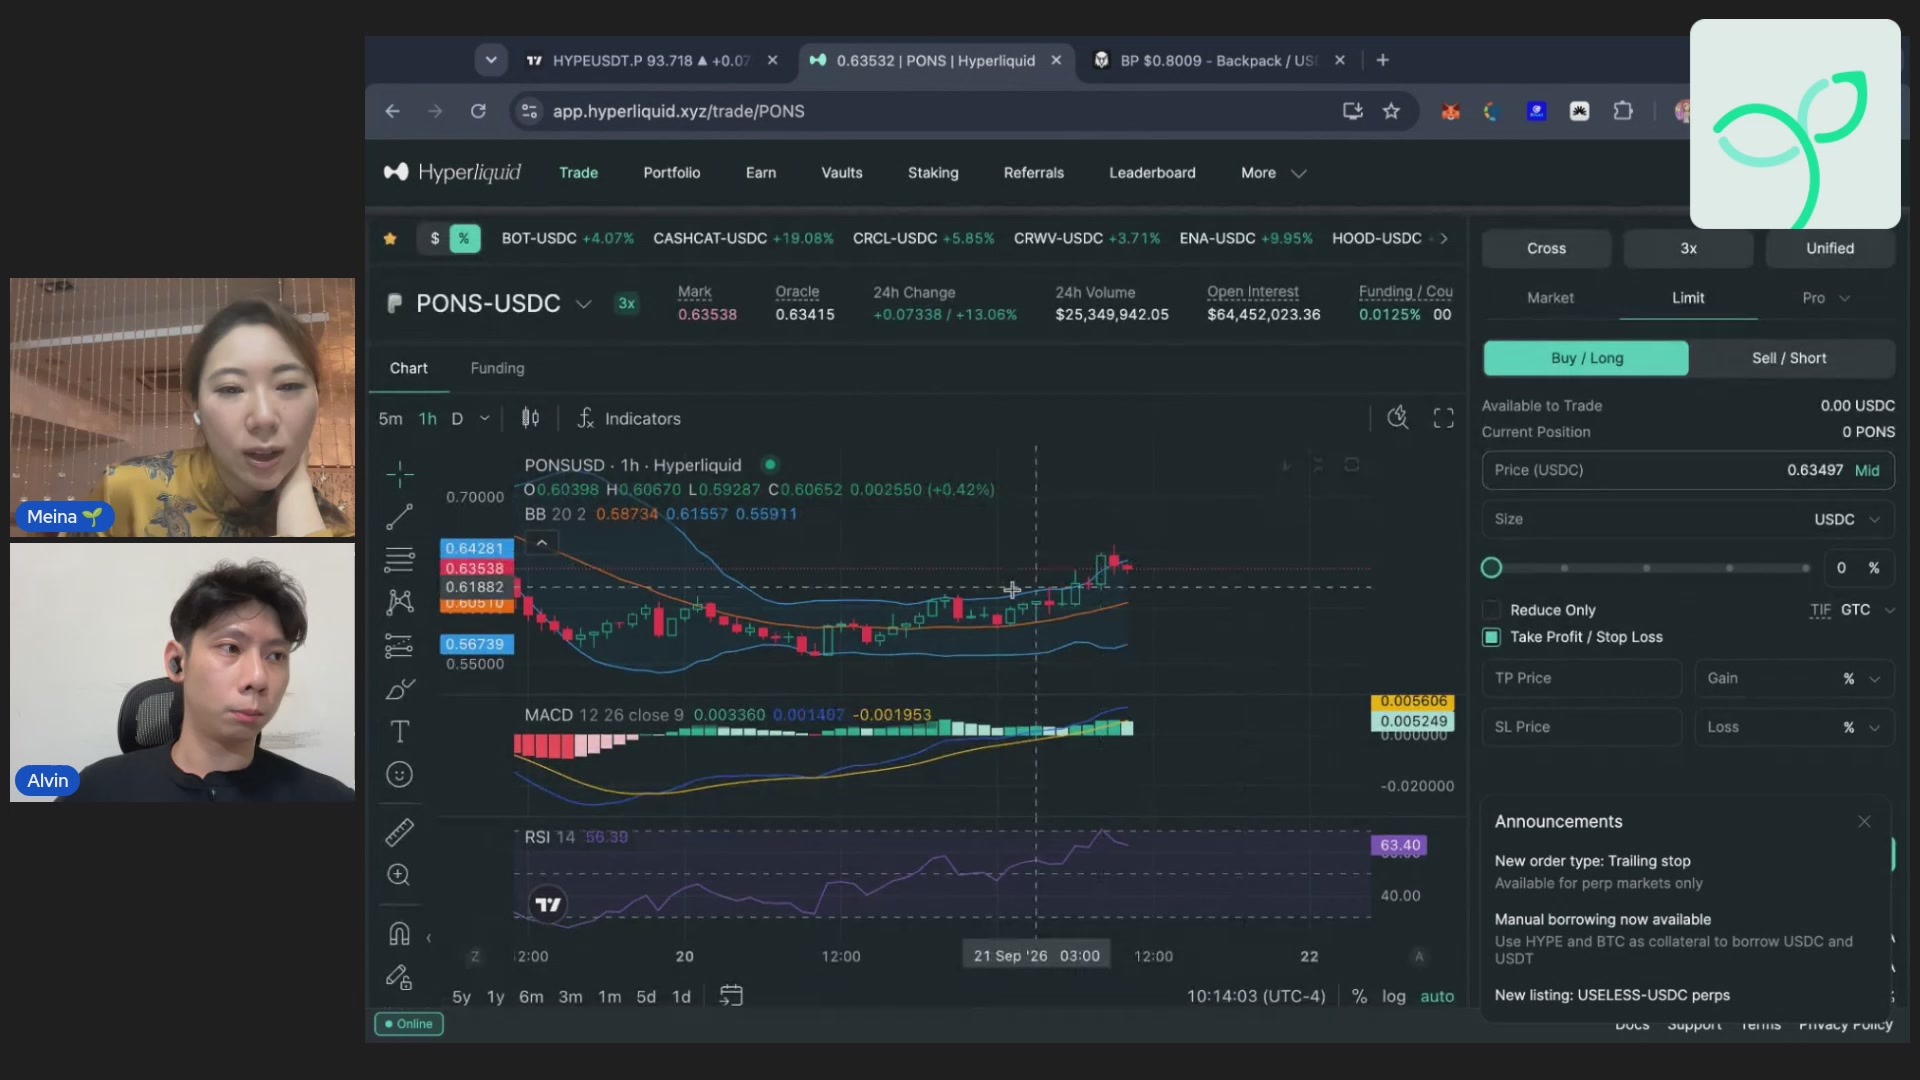1920x1080 pixels.
Task: Click the TP Price input field
Action: click(x=1581, y=678)
